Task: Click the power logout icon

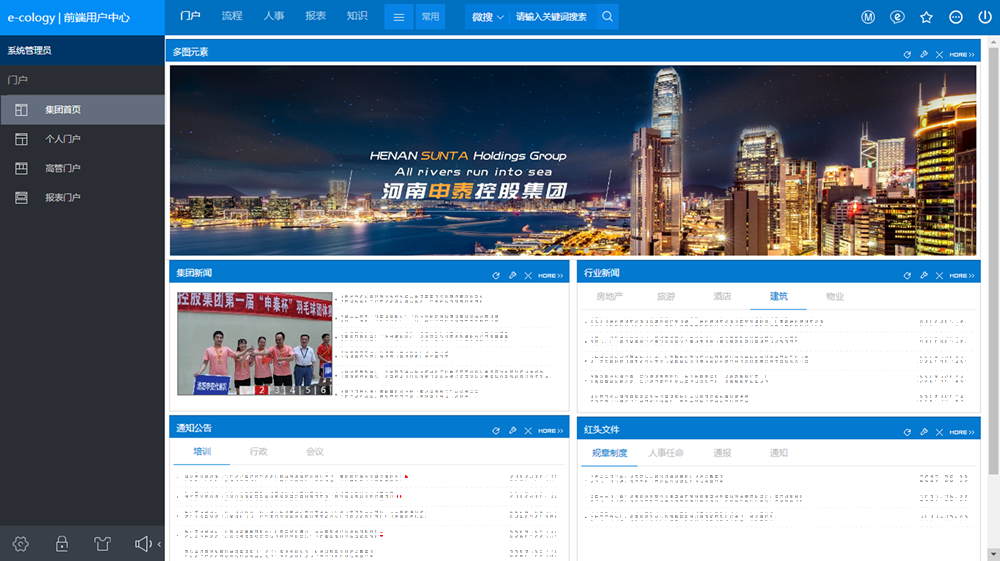Action: [x=985, y=17]
